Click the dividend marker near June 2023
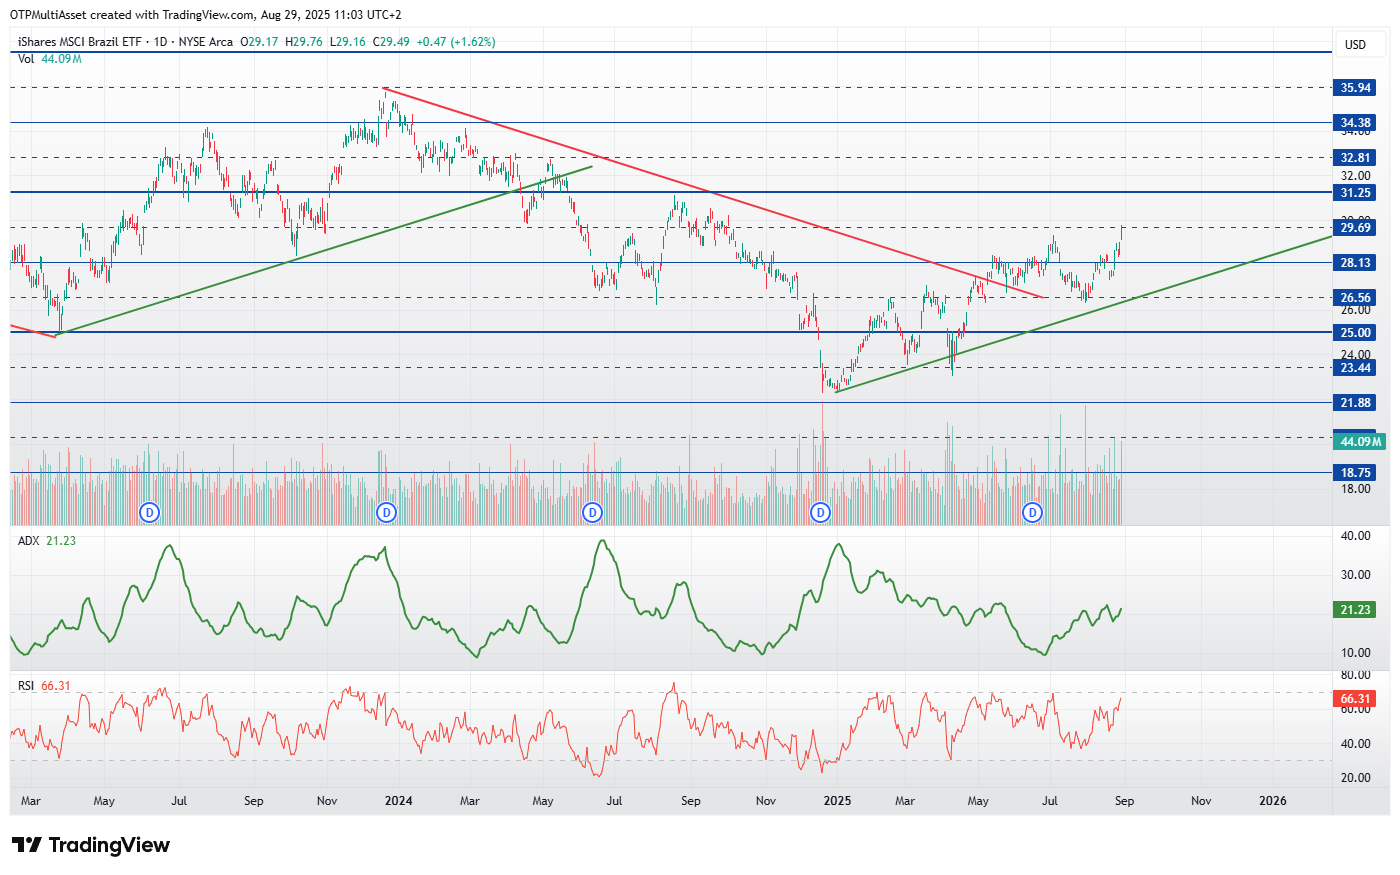The image size is (1400, 875). pyautogui.click(x=149, y=513)
